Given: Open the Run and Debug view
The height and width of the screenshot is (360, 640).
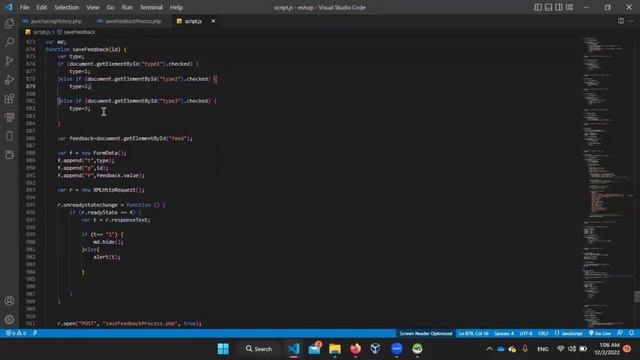Looking at the screenshot, I should tap(9, 80).
